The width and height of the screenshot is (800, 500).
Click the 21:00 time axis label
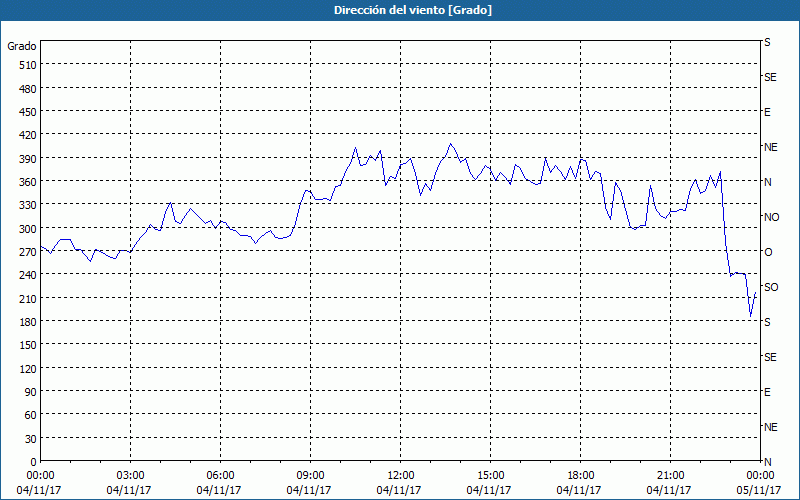click(670, 476)
